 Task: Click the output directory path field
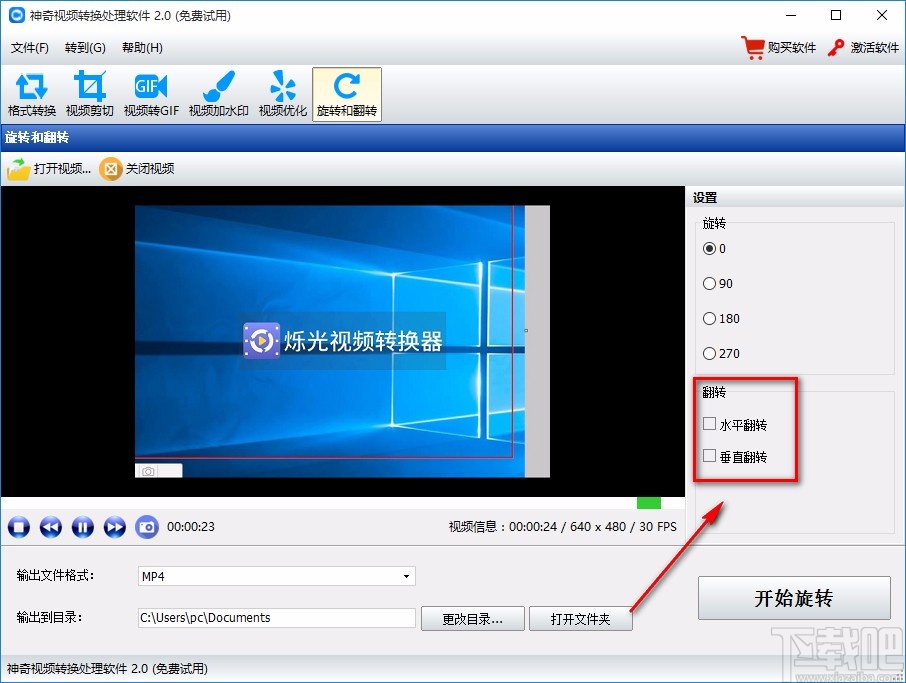pos(277,618)
